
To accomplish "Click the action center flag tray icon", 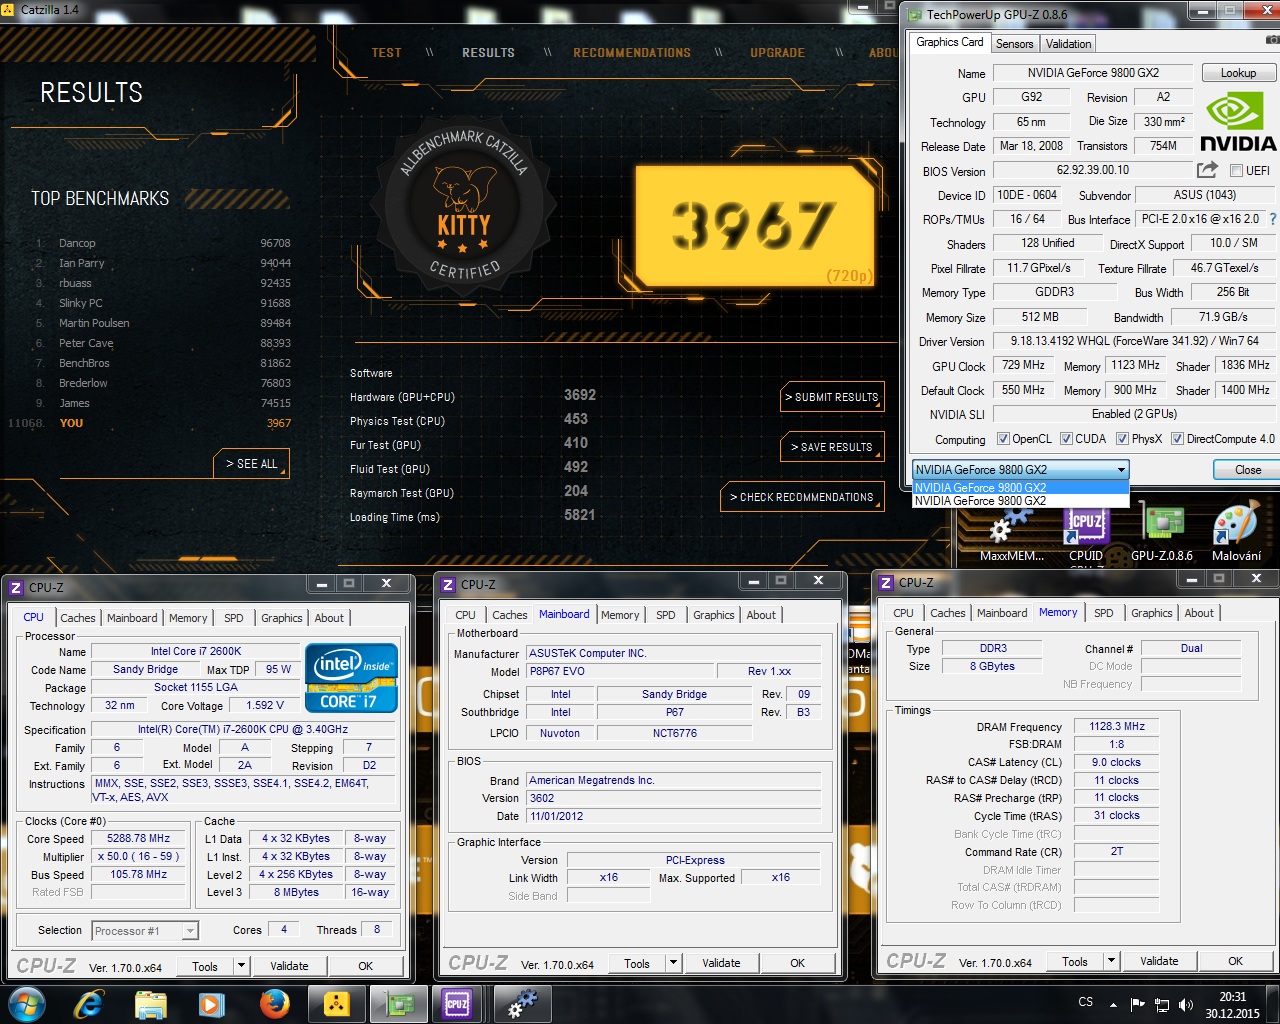I will tap(1137, 1004).
